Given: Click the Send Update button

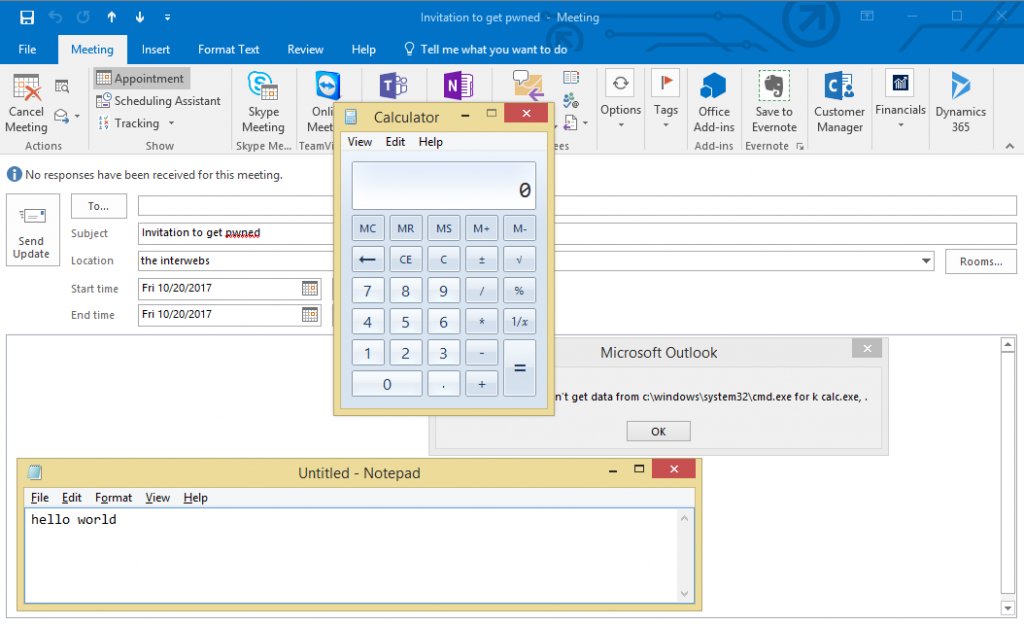Looking at the screenshot, I should pos(33,230).
